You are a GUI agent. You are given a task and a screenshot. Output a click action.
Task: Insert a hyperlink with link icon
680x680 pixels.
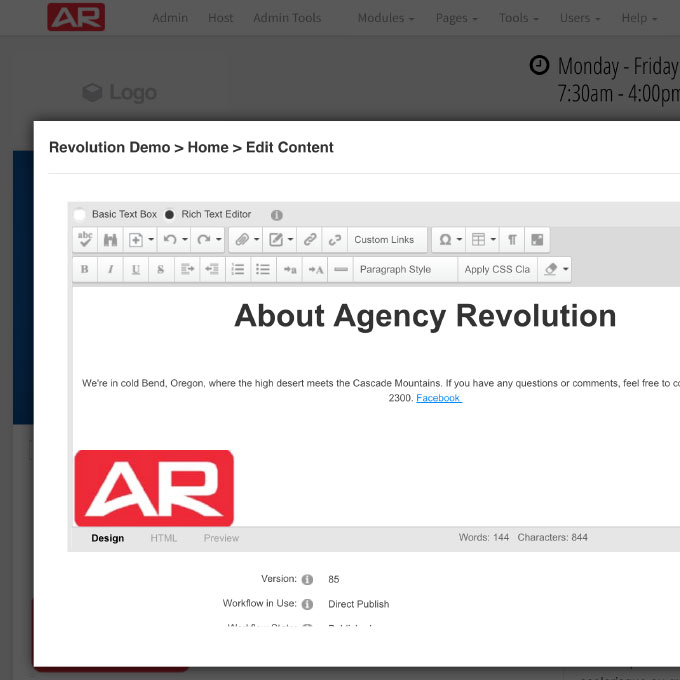coord(310,239)
